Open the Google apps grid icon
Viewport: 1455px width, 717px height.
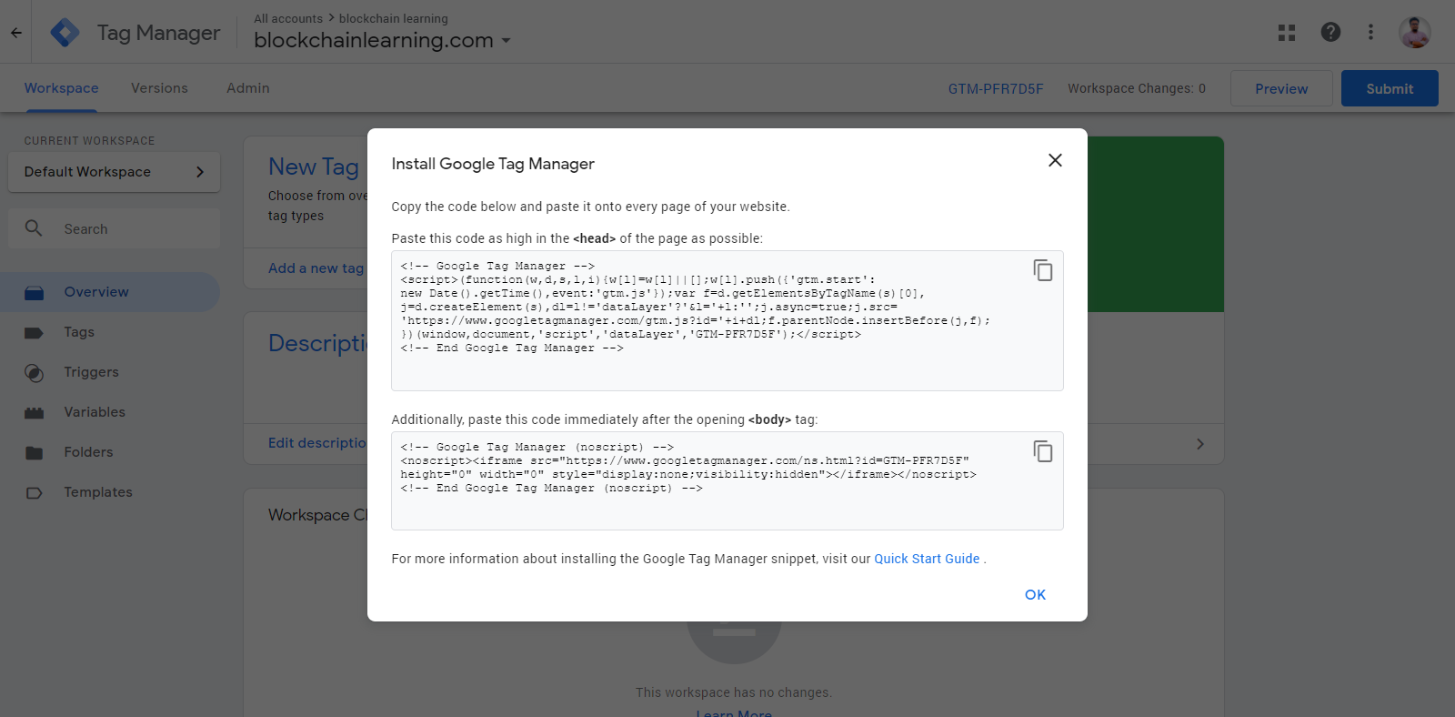1287,32
